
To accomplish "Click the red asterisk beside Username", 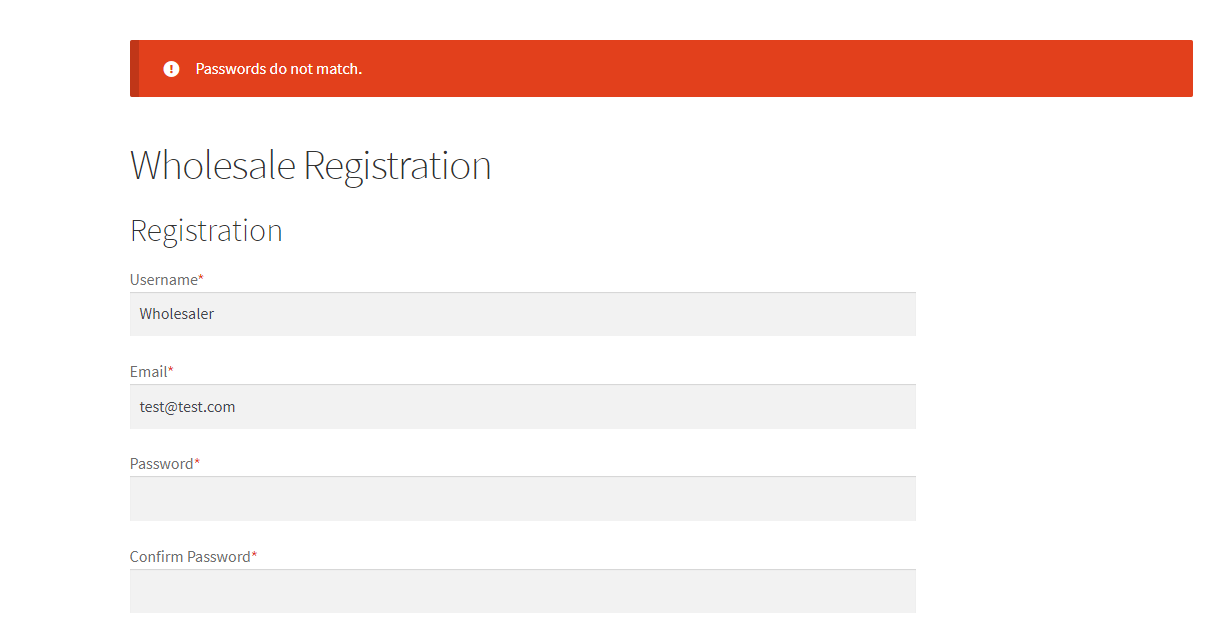I will pos(201,278).
